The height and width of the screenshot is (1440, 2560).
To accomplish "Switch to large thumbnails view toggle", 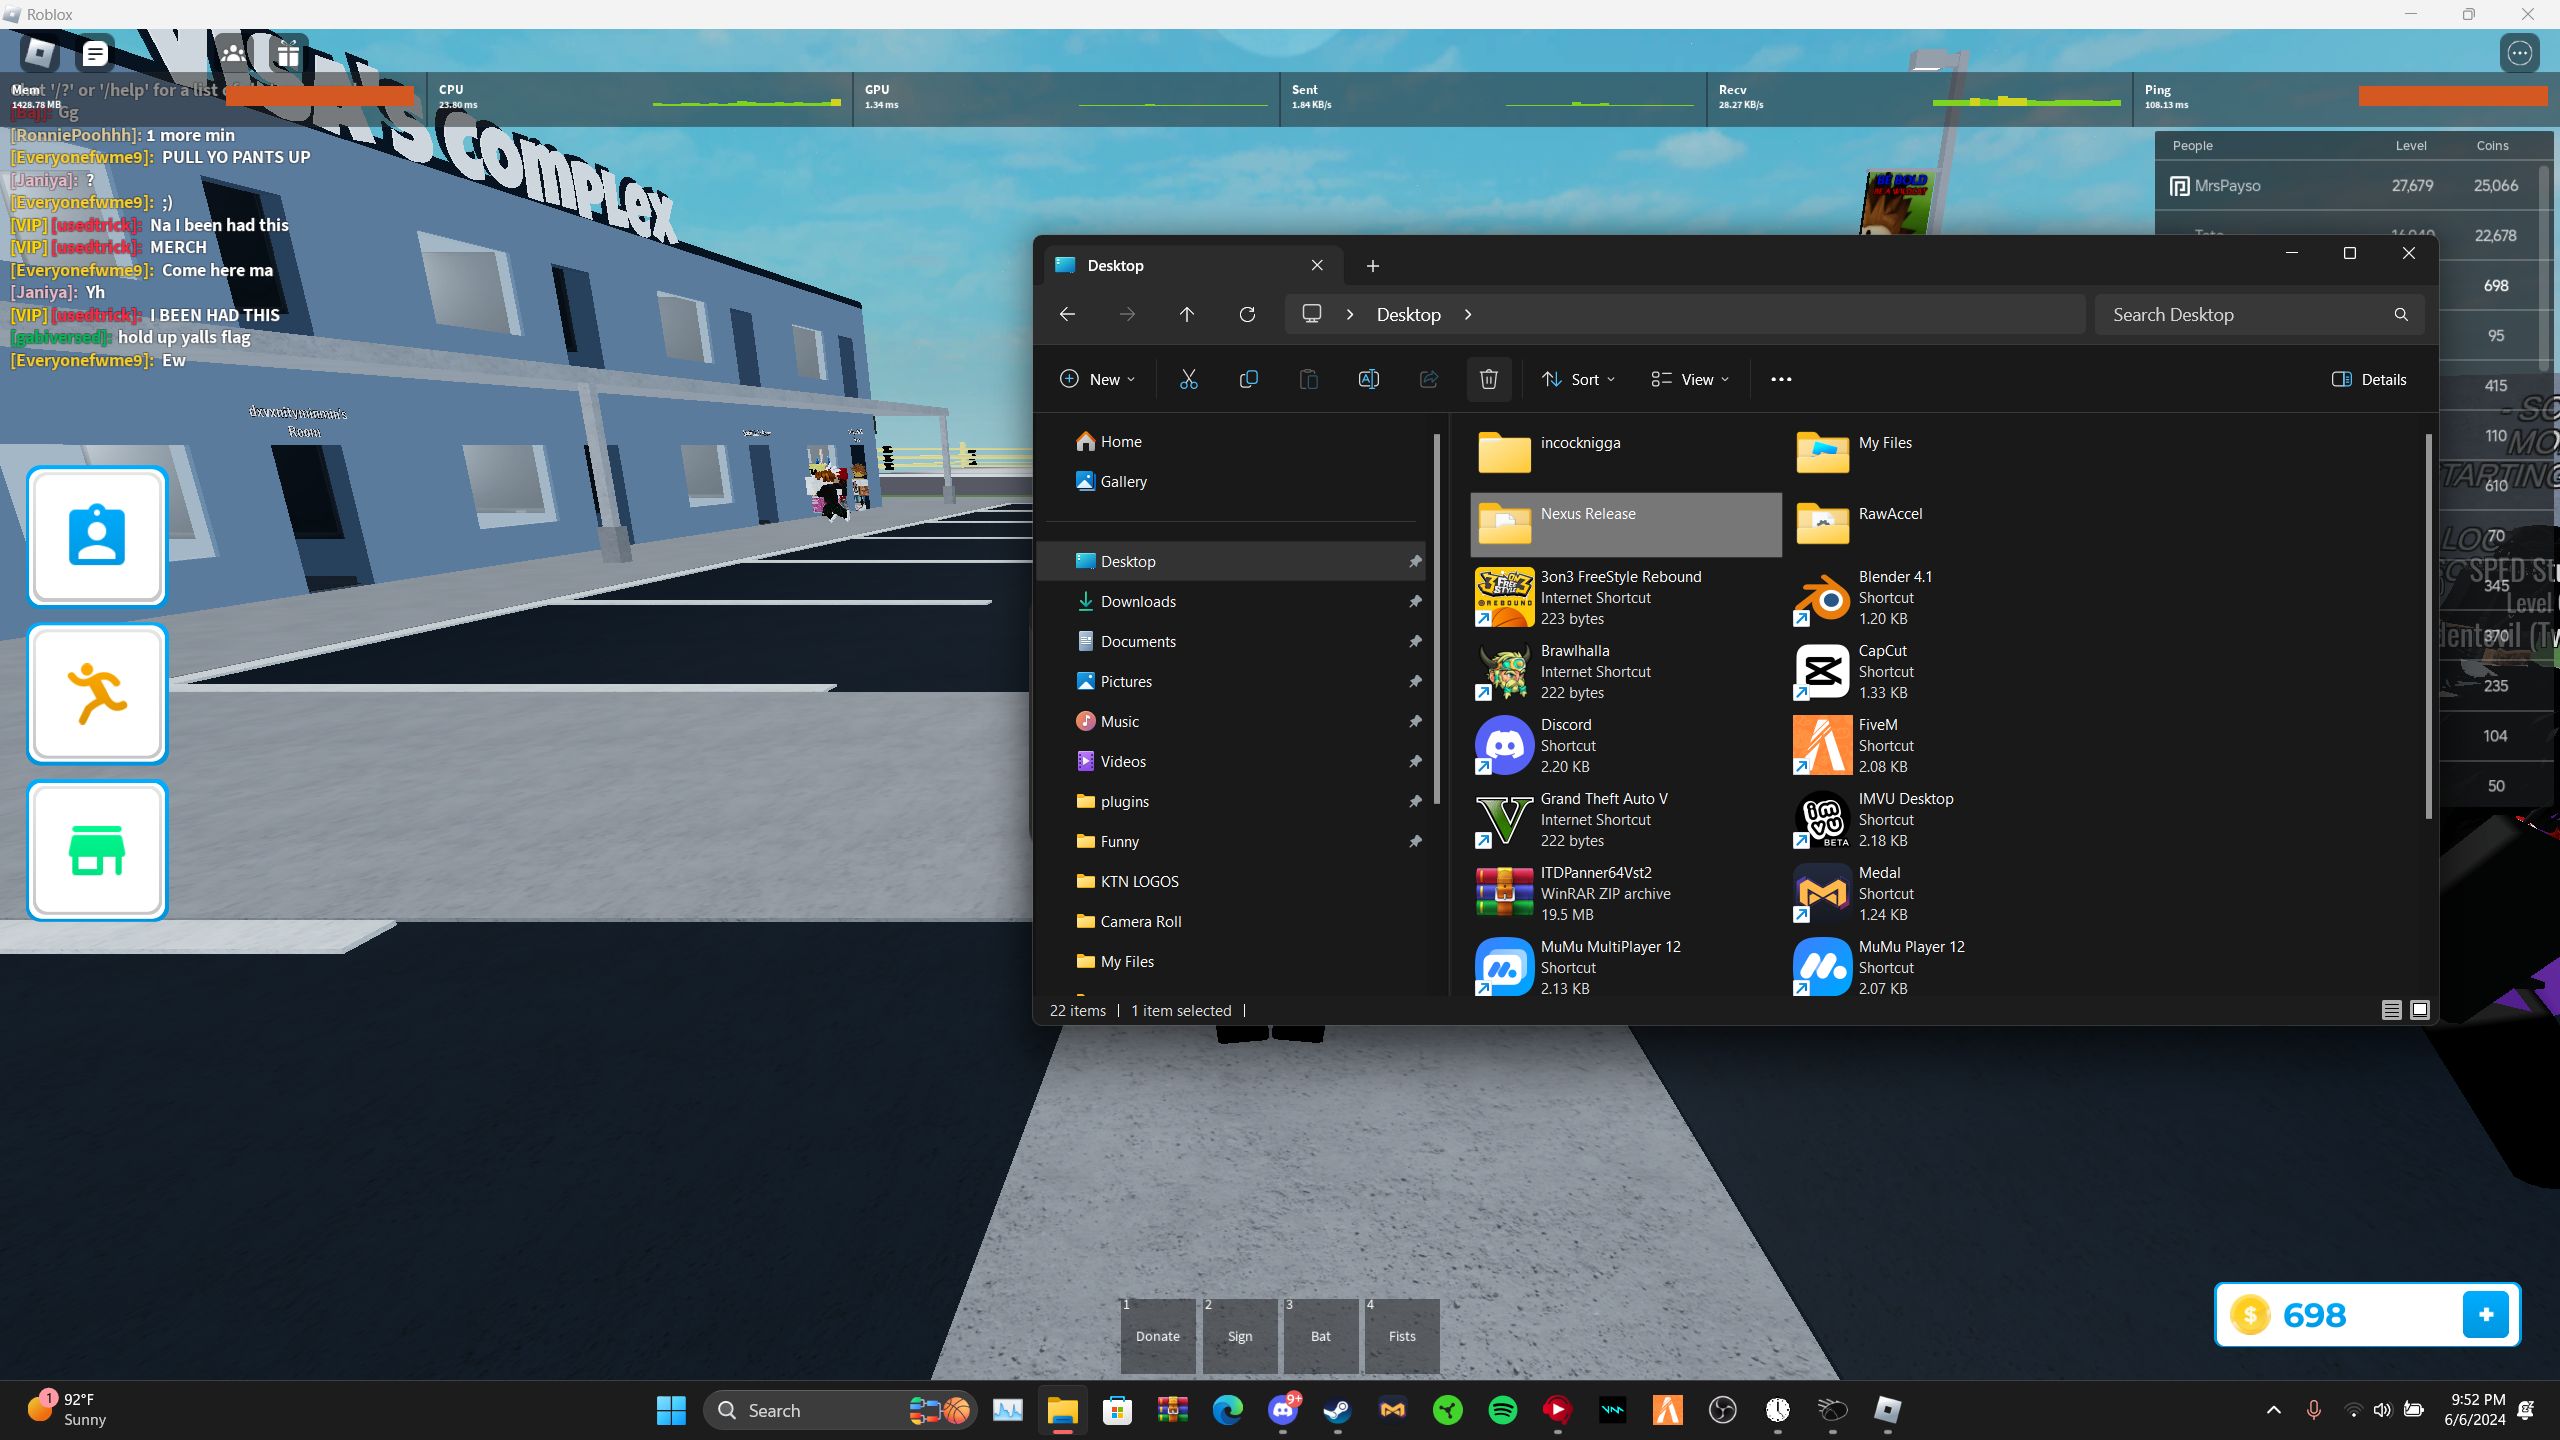I will (x=2419, y=1010).
